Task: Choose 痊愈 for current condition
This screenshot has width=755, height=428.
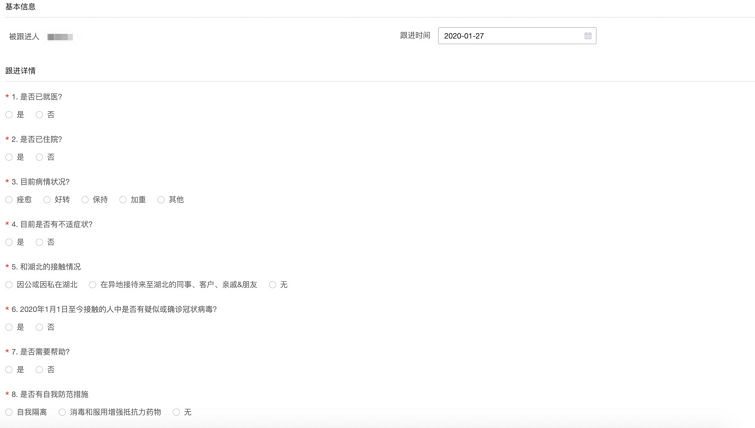Action: click(x=9, y=199)
